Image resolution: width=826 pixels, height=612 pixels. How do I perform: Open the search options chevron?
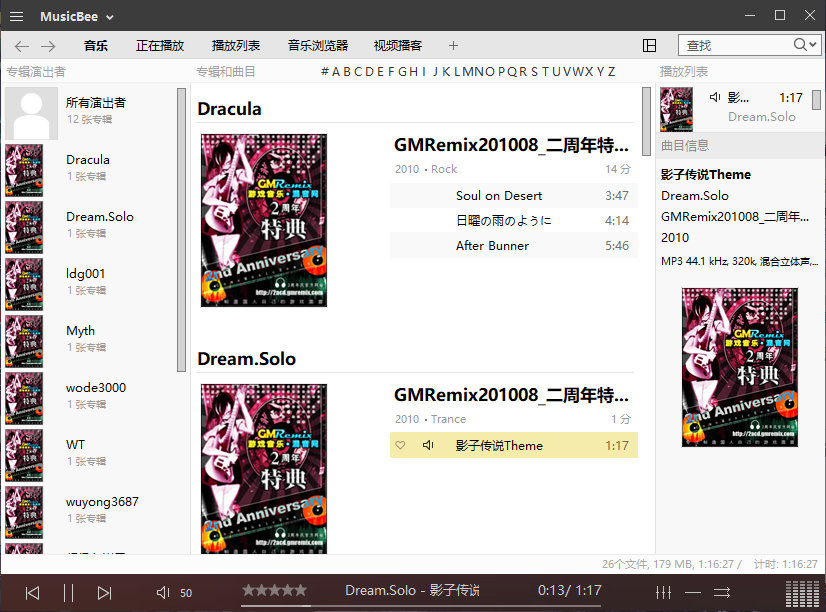[814, 45]
